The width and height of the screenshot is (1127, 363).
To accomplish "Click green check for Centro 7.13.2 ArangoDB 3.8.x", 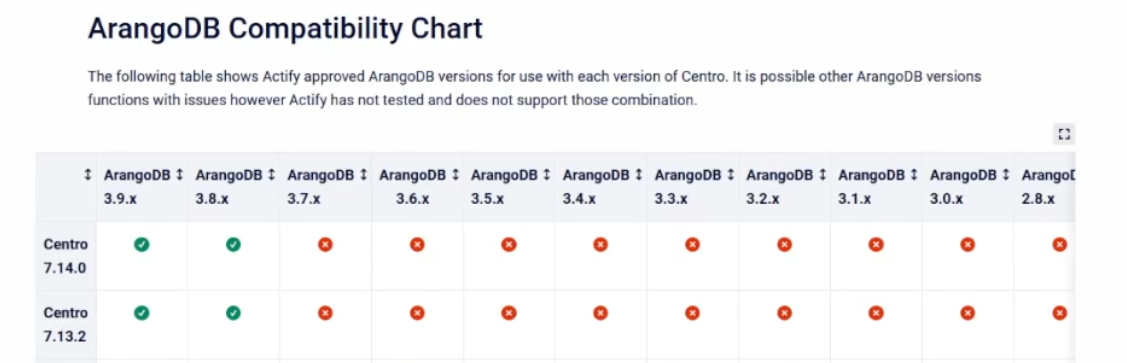I will point(233,313).
